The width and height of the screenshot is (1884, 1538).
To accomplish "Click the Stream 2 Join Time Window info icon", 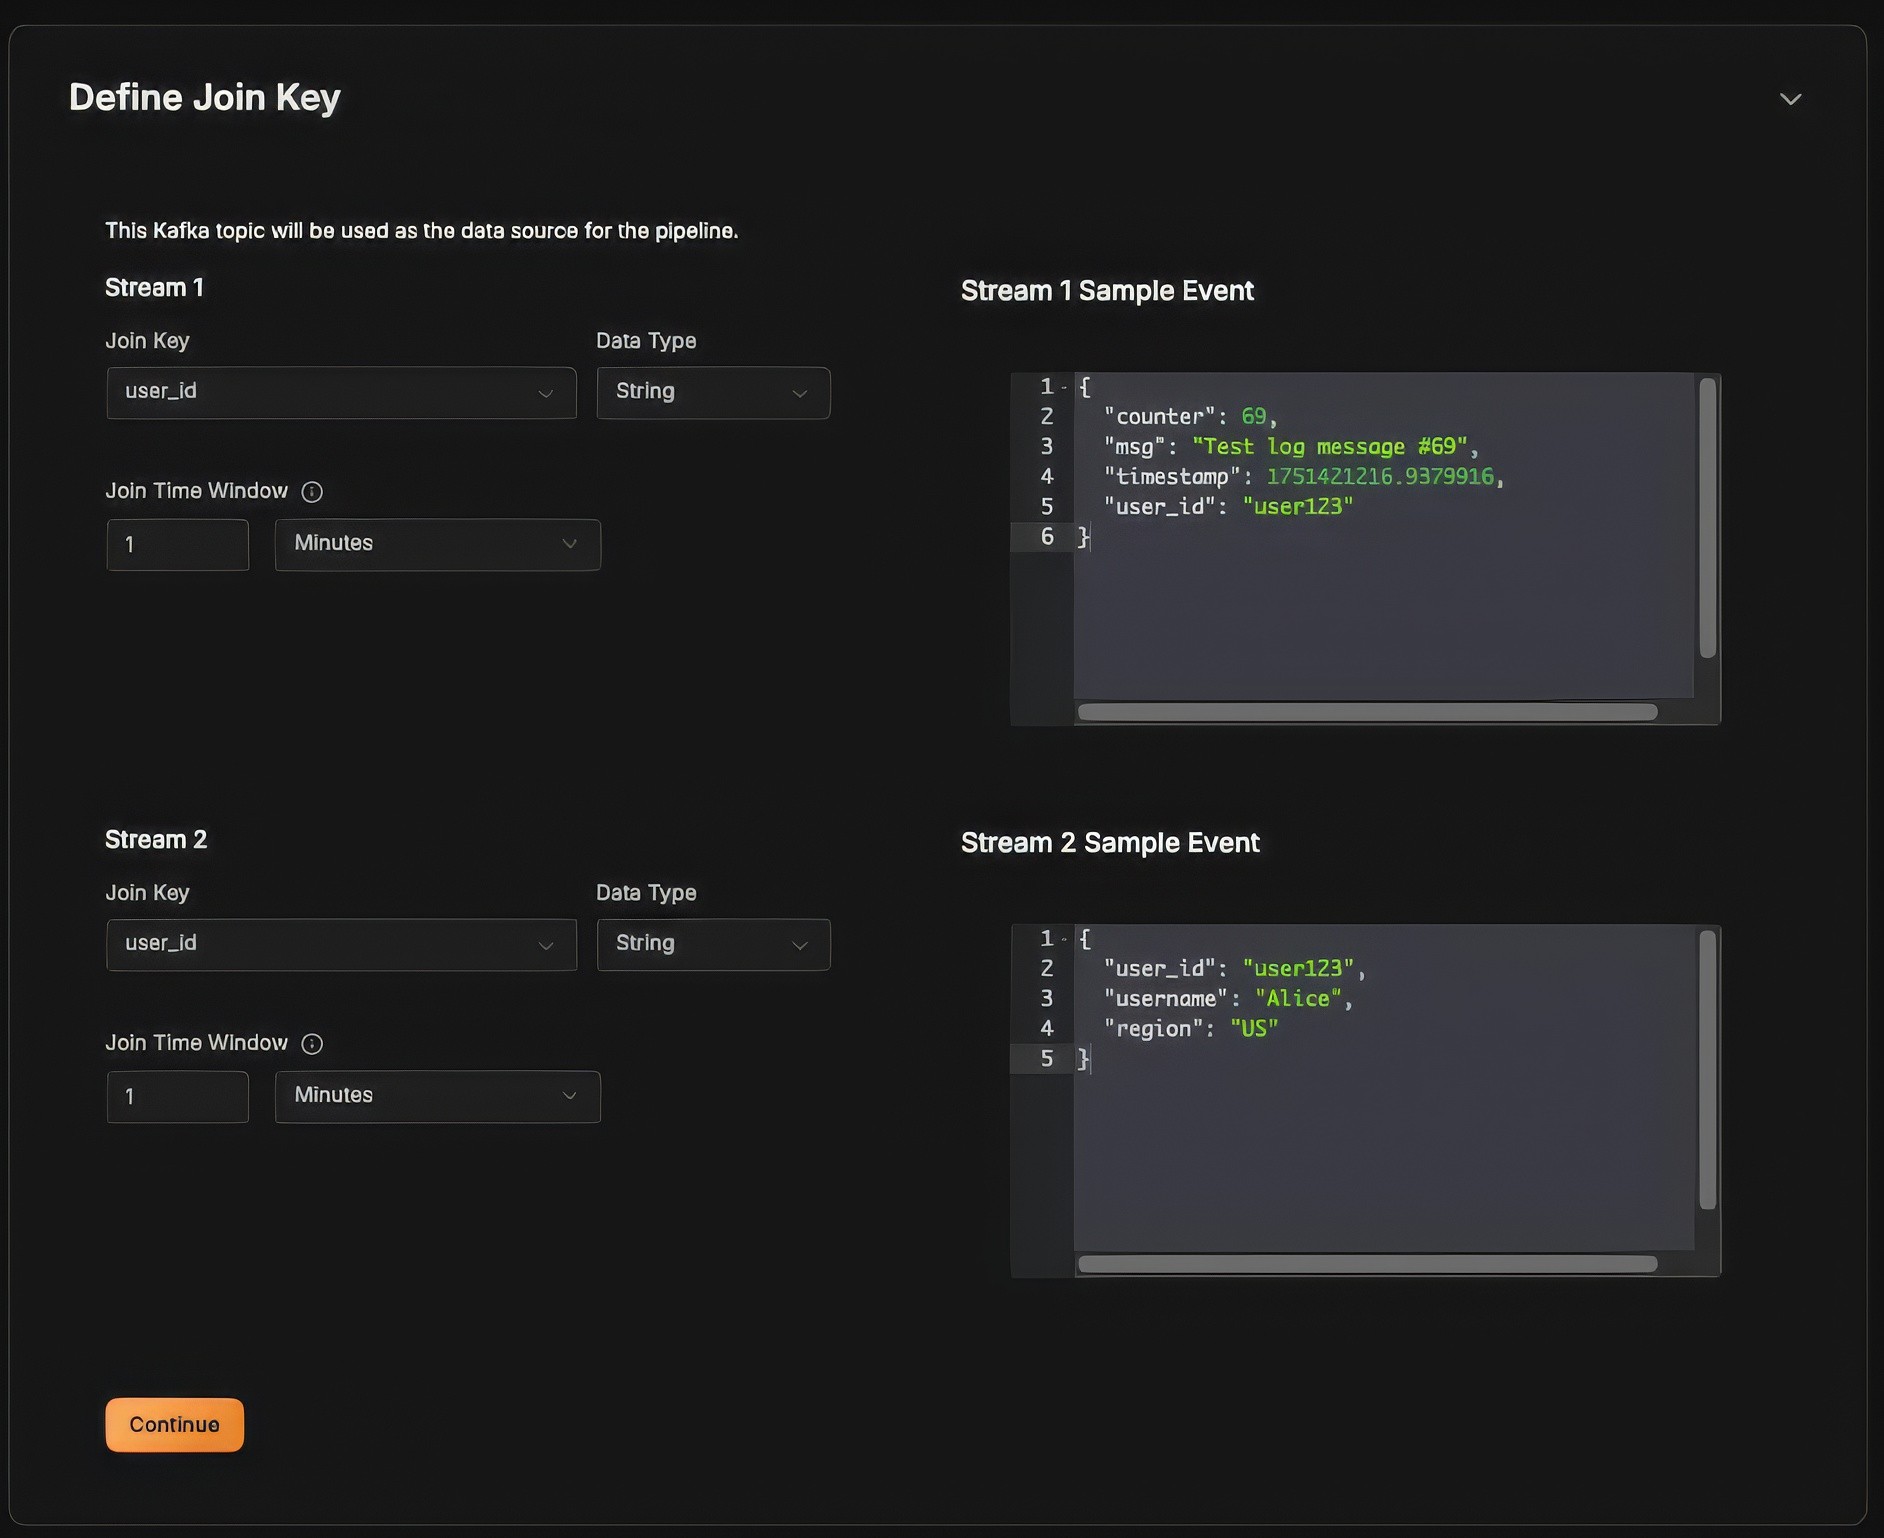I will (312, 1044).
